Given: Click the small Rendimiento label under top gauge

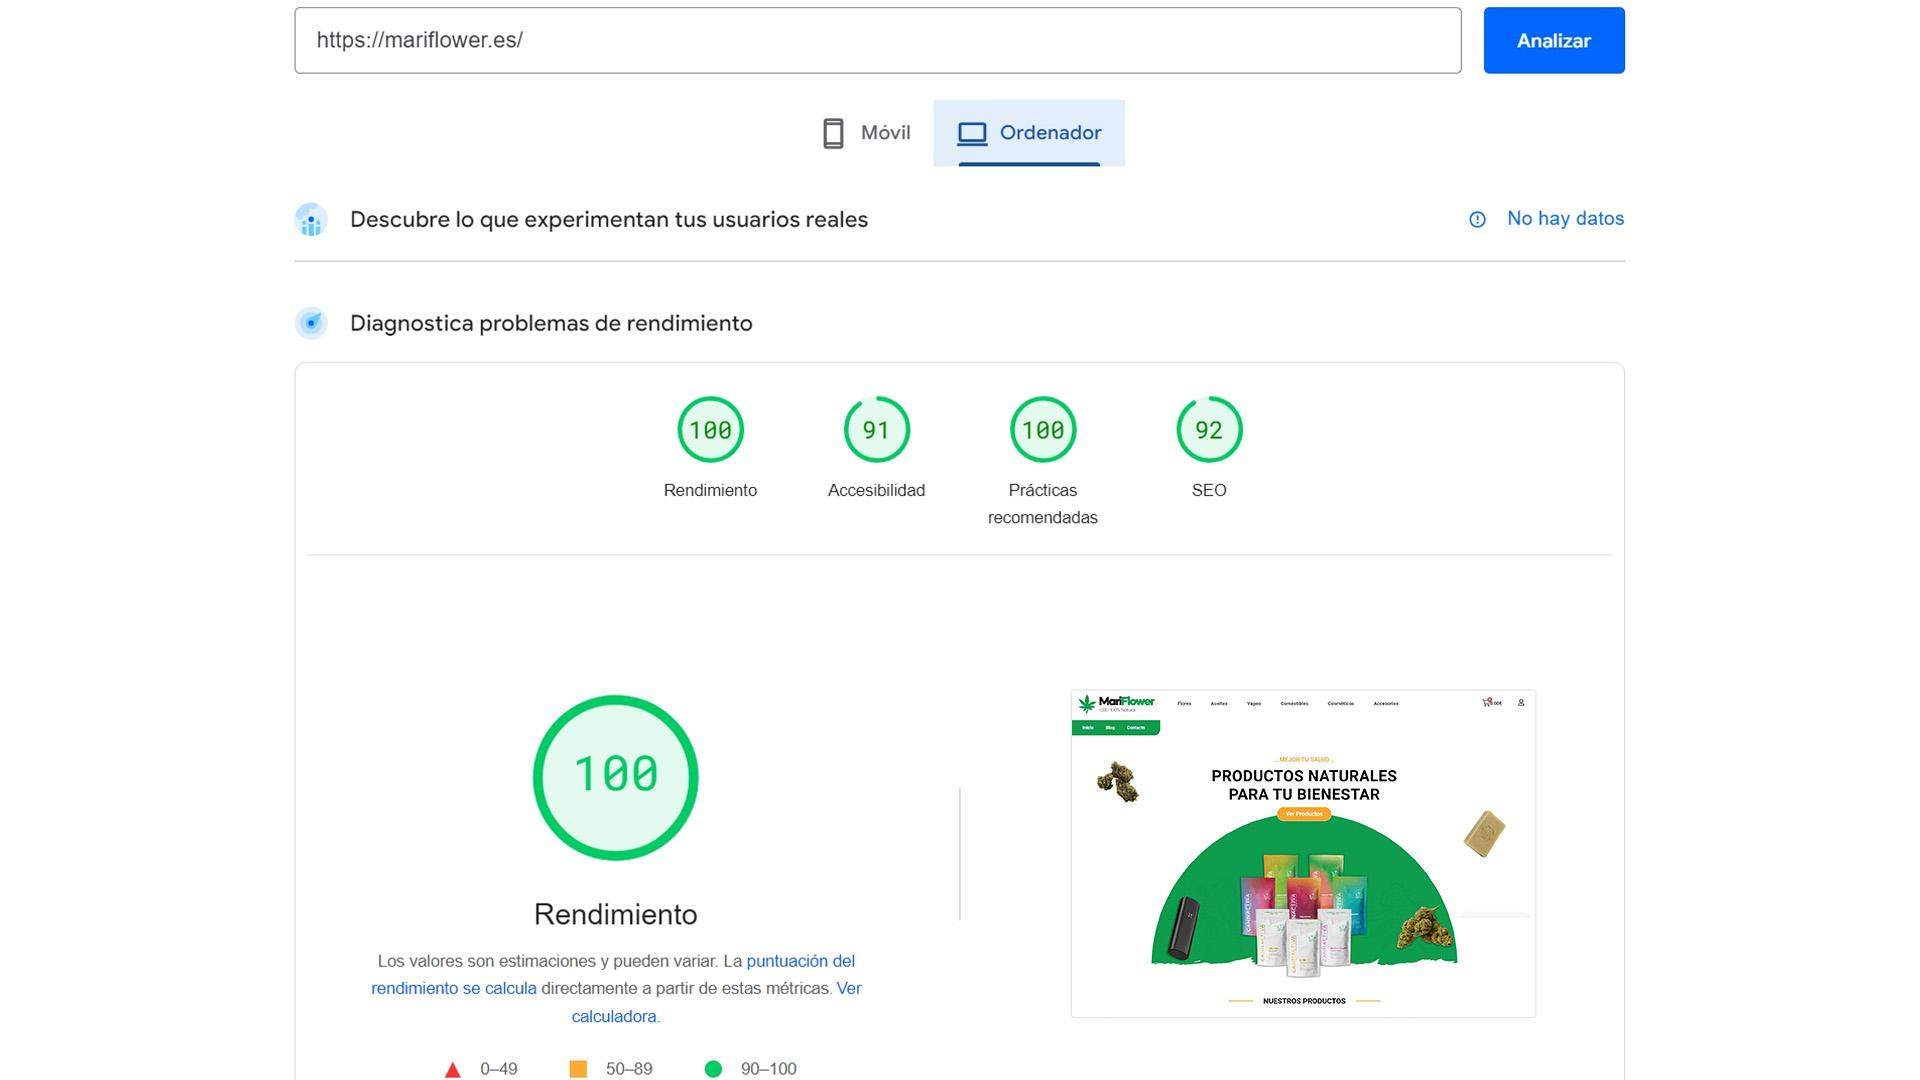Looking at the screenshot, I should tap(710, 490).
